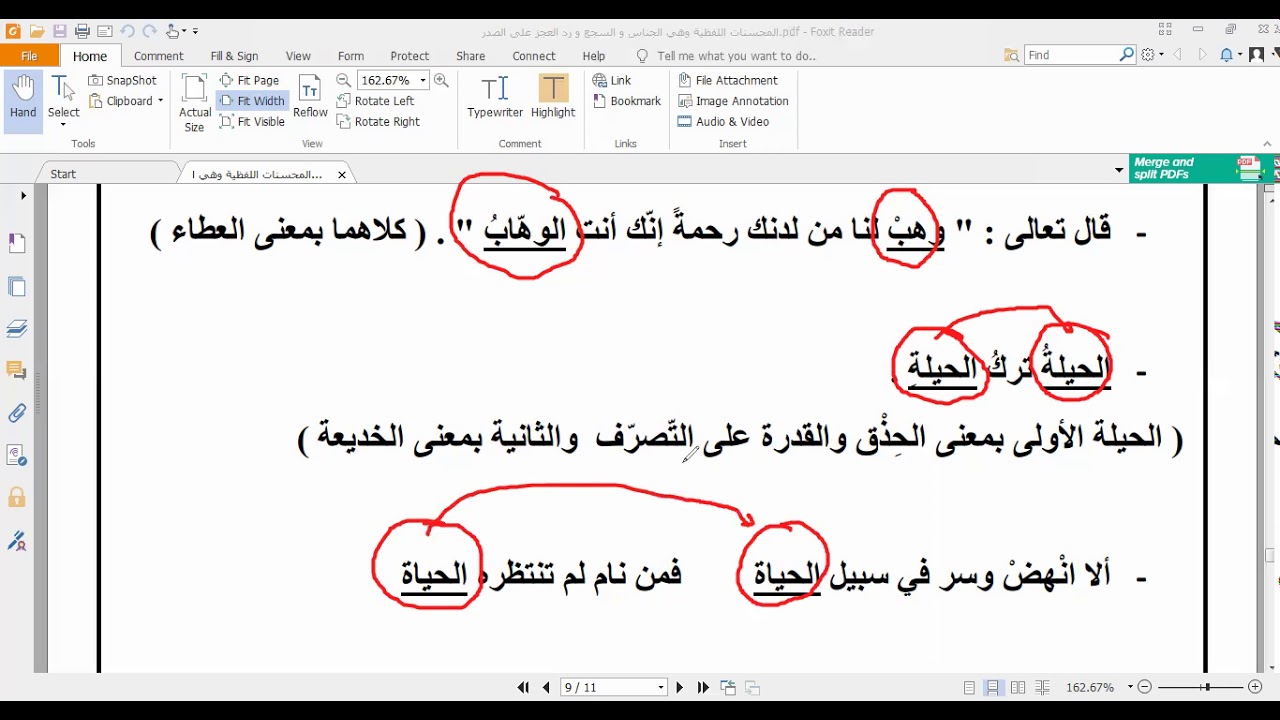Redo the last action
Screen dimensions: 1280x720
coord(150,31)
